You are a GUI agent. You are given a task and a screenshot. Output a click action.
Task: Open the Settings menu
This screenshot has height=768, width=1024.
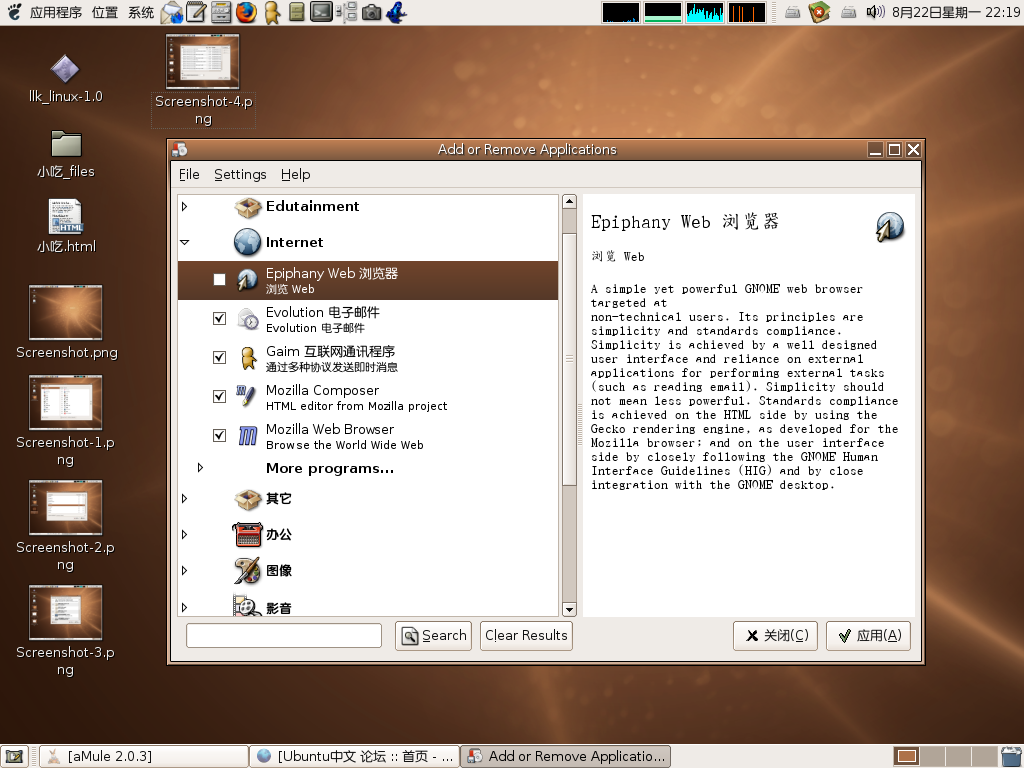point(240,174)
